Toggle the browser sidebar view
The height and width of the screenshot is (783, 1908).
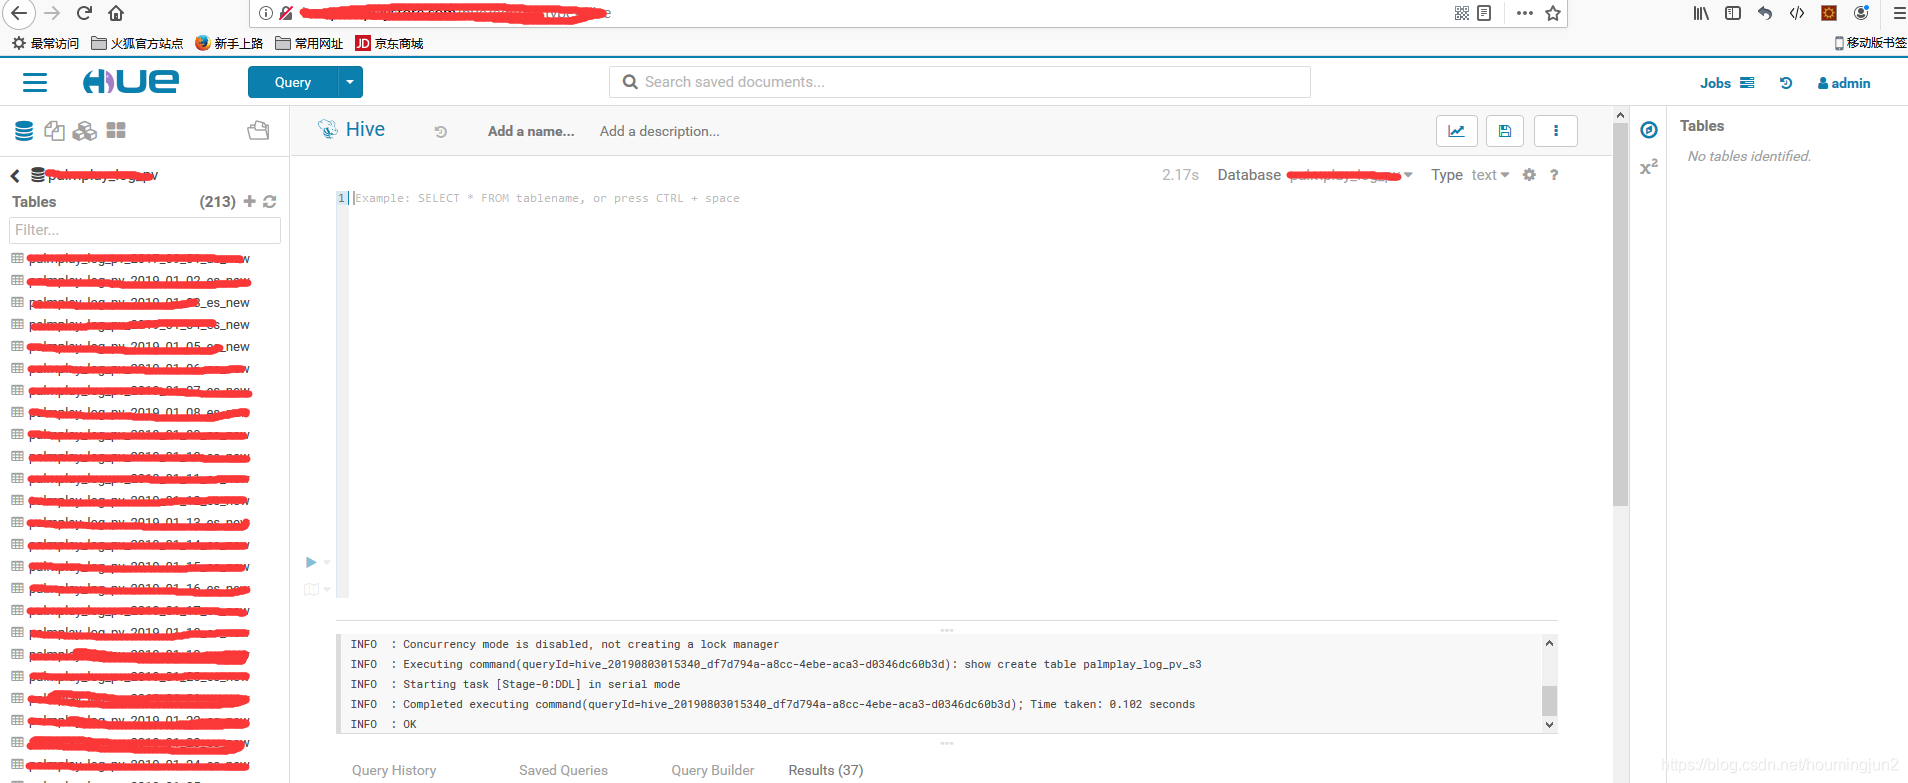tap(1733, 13)
